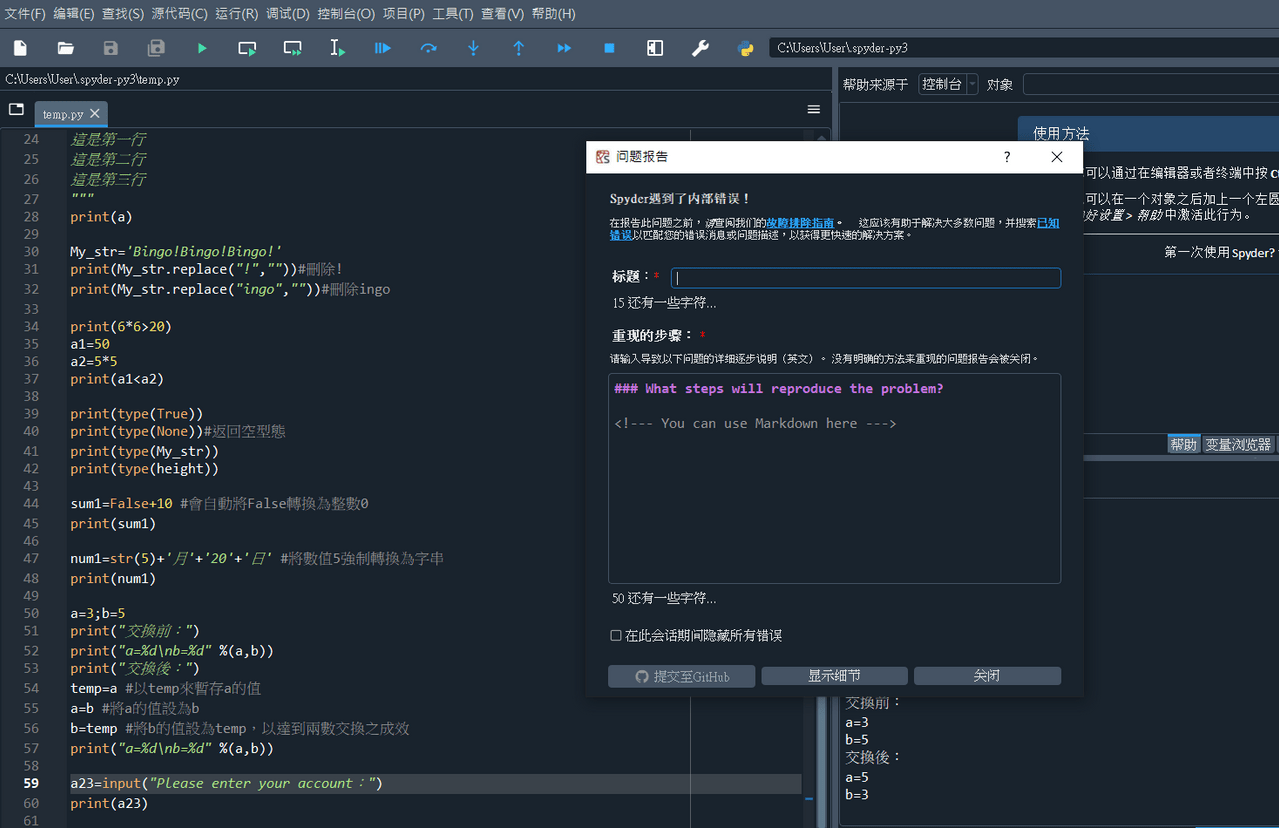Open the 运行(R) menu

[x=237, y=14]
